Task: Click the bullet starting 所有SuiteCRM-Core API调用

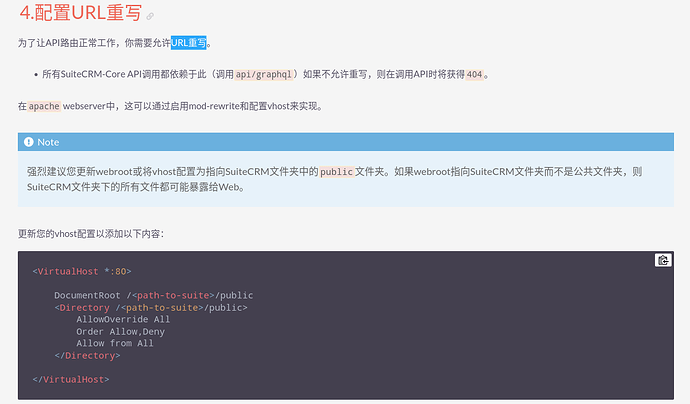Action: (x=266, y=74)
